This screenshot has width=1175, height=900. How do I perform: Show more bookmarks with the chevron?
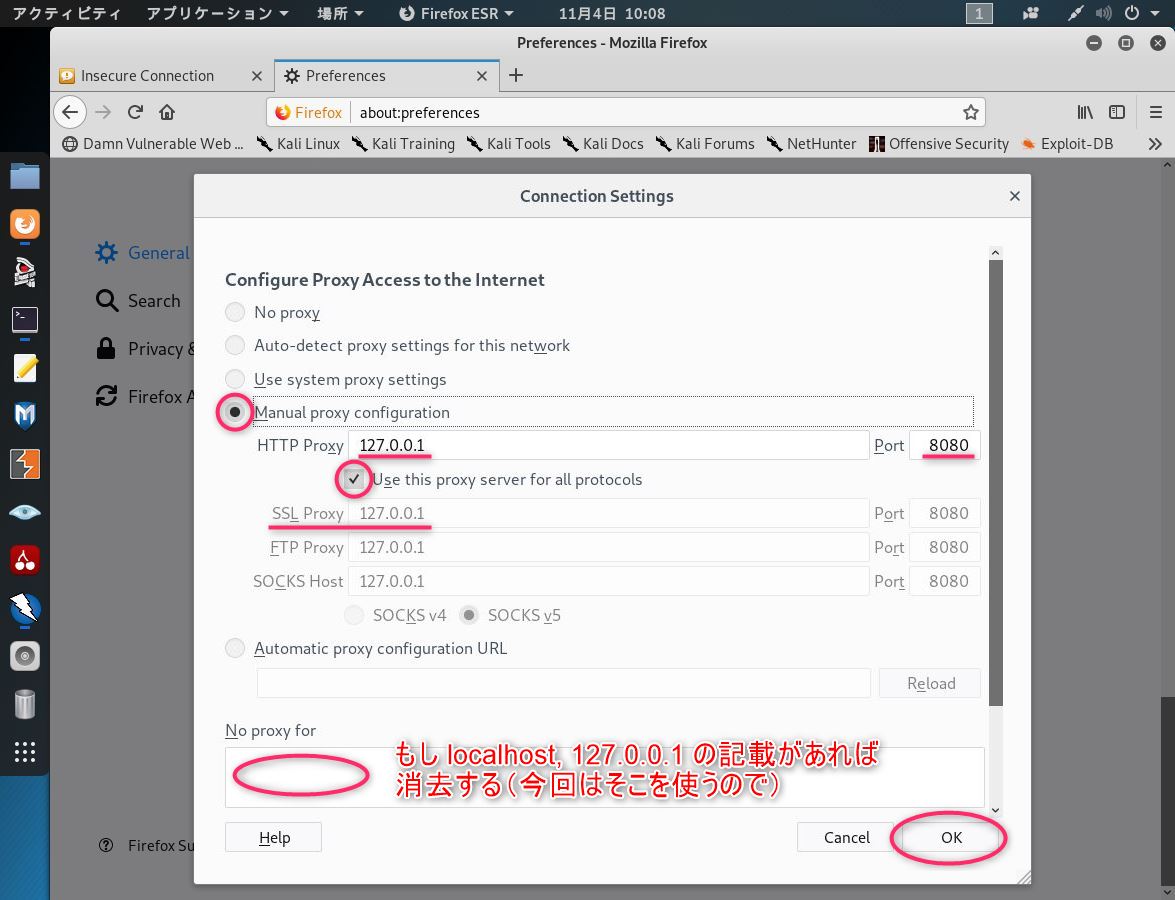pos(1155,144)
